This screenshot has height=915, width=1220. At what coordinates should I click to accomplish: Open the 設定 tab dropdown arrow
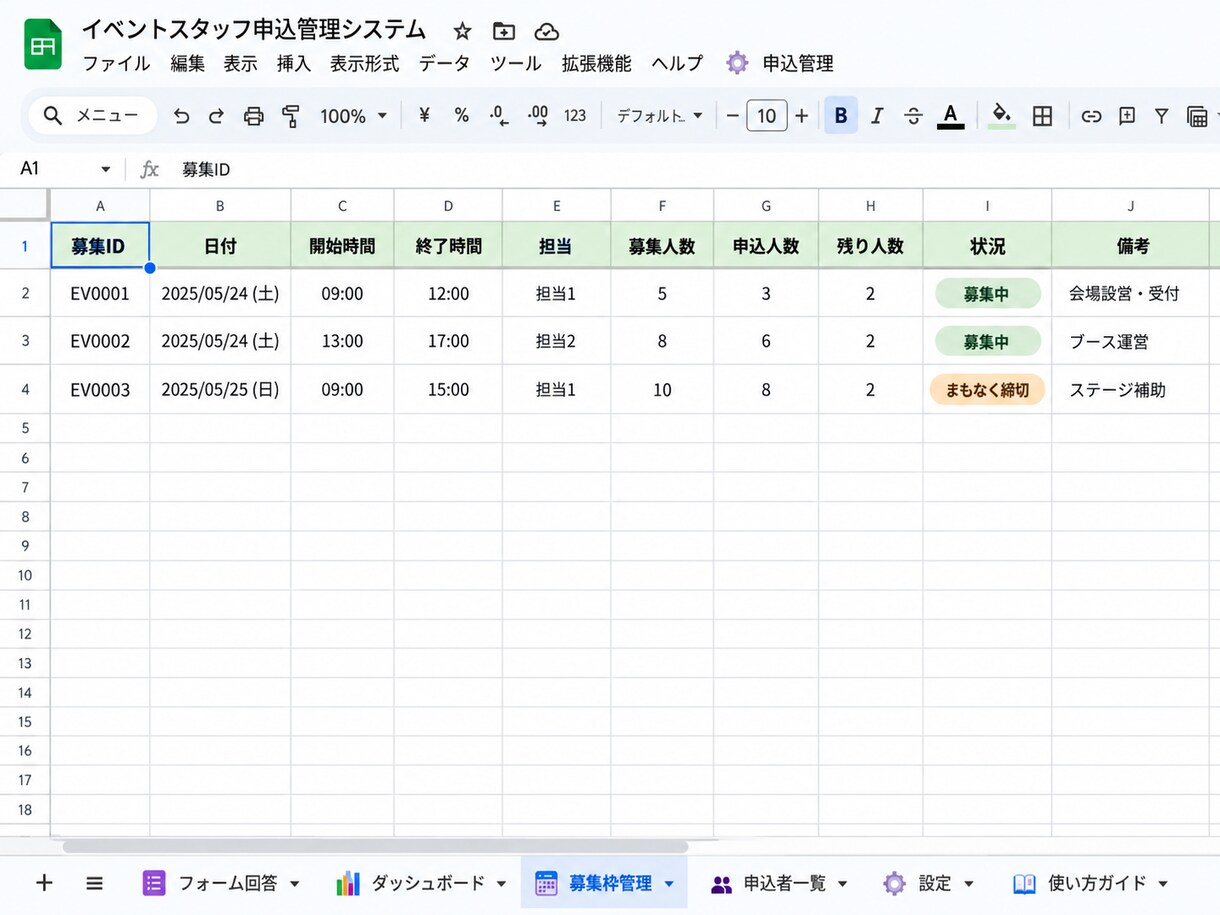pyautogui.click(x=968, y=883)
